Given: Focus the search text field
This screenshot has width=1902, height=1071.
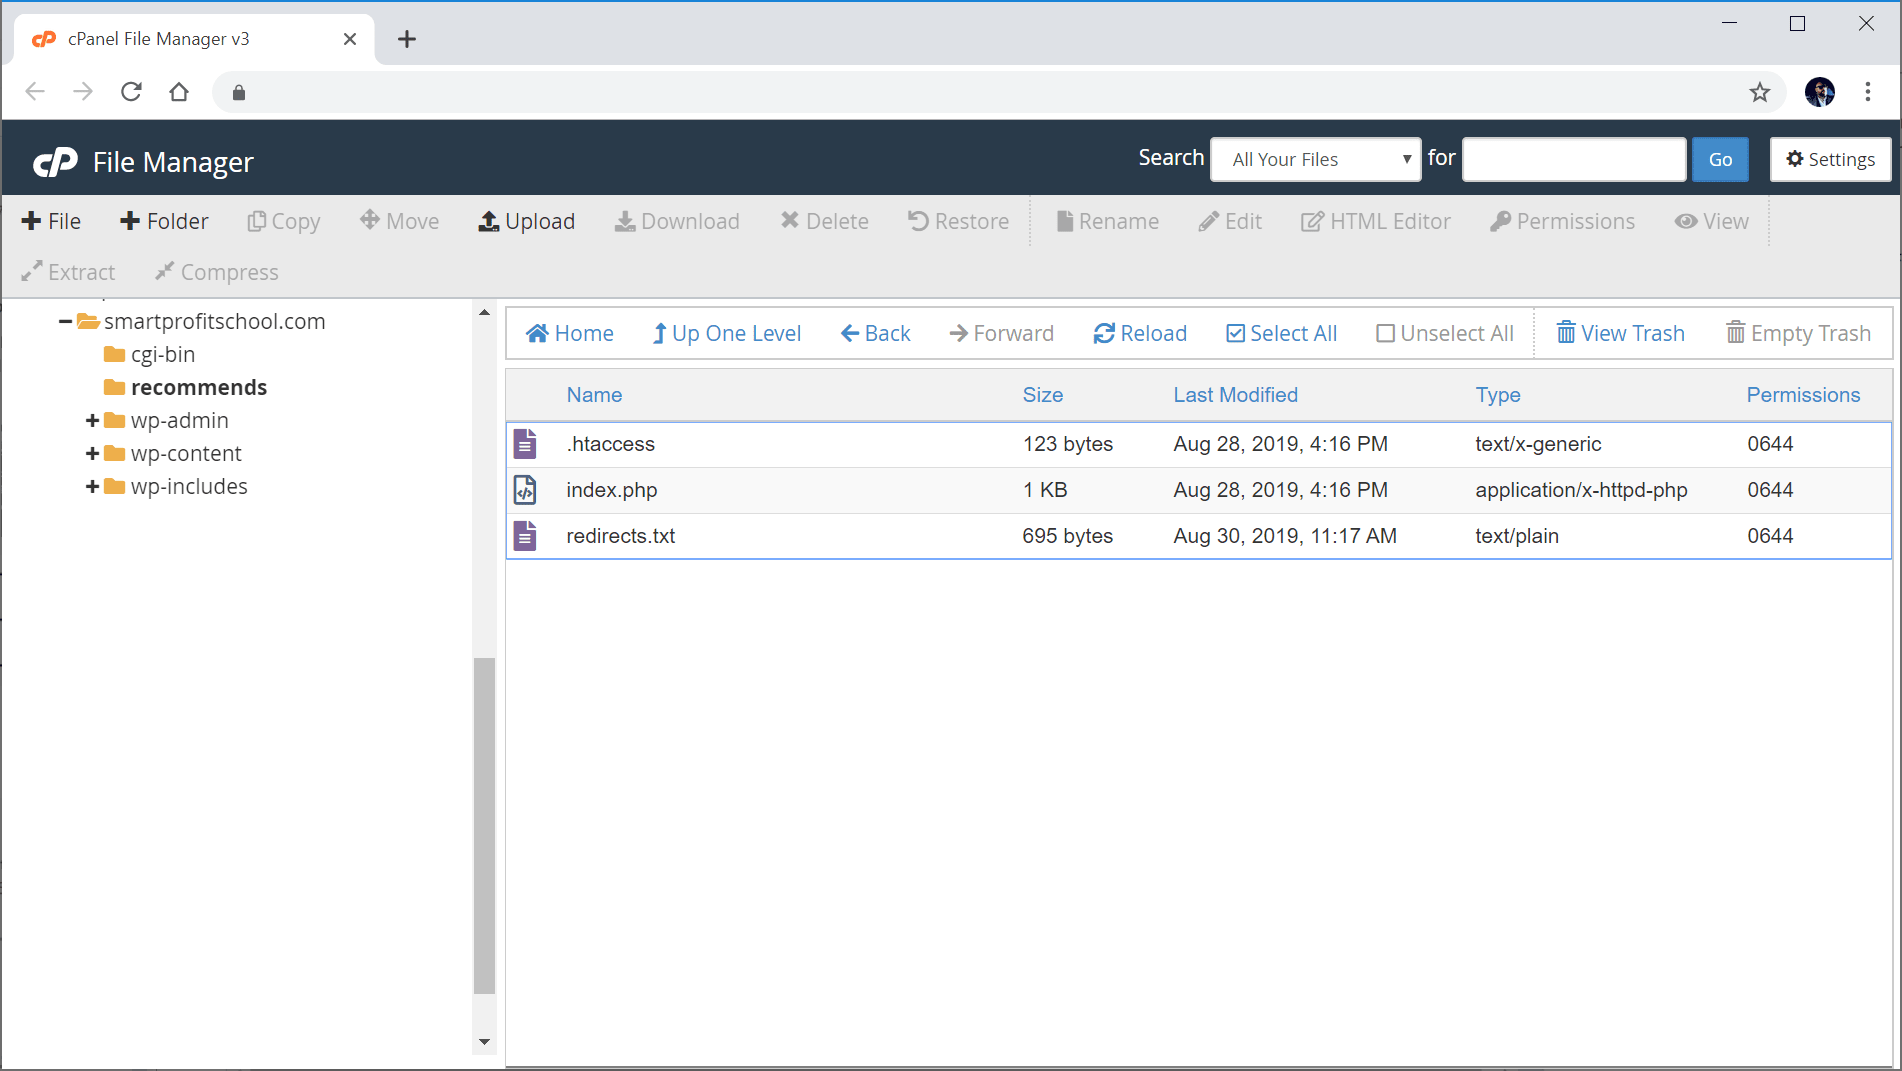Looking at the screenshot, I should click(x=1574, y=159).
